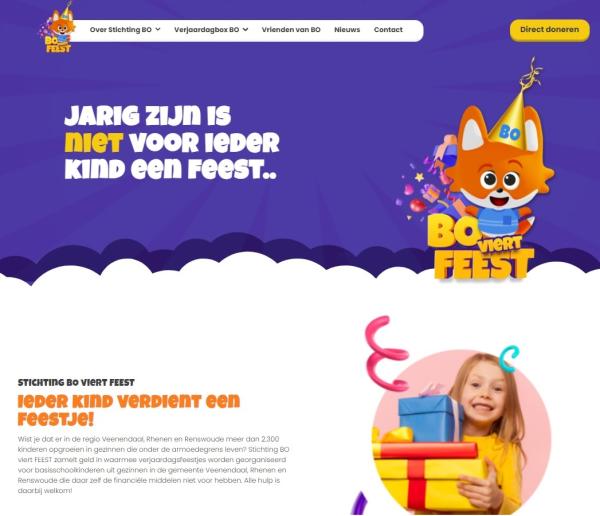
Task: Open the Nieuws page
Action: tap(347, 30)
